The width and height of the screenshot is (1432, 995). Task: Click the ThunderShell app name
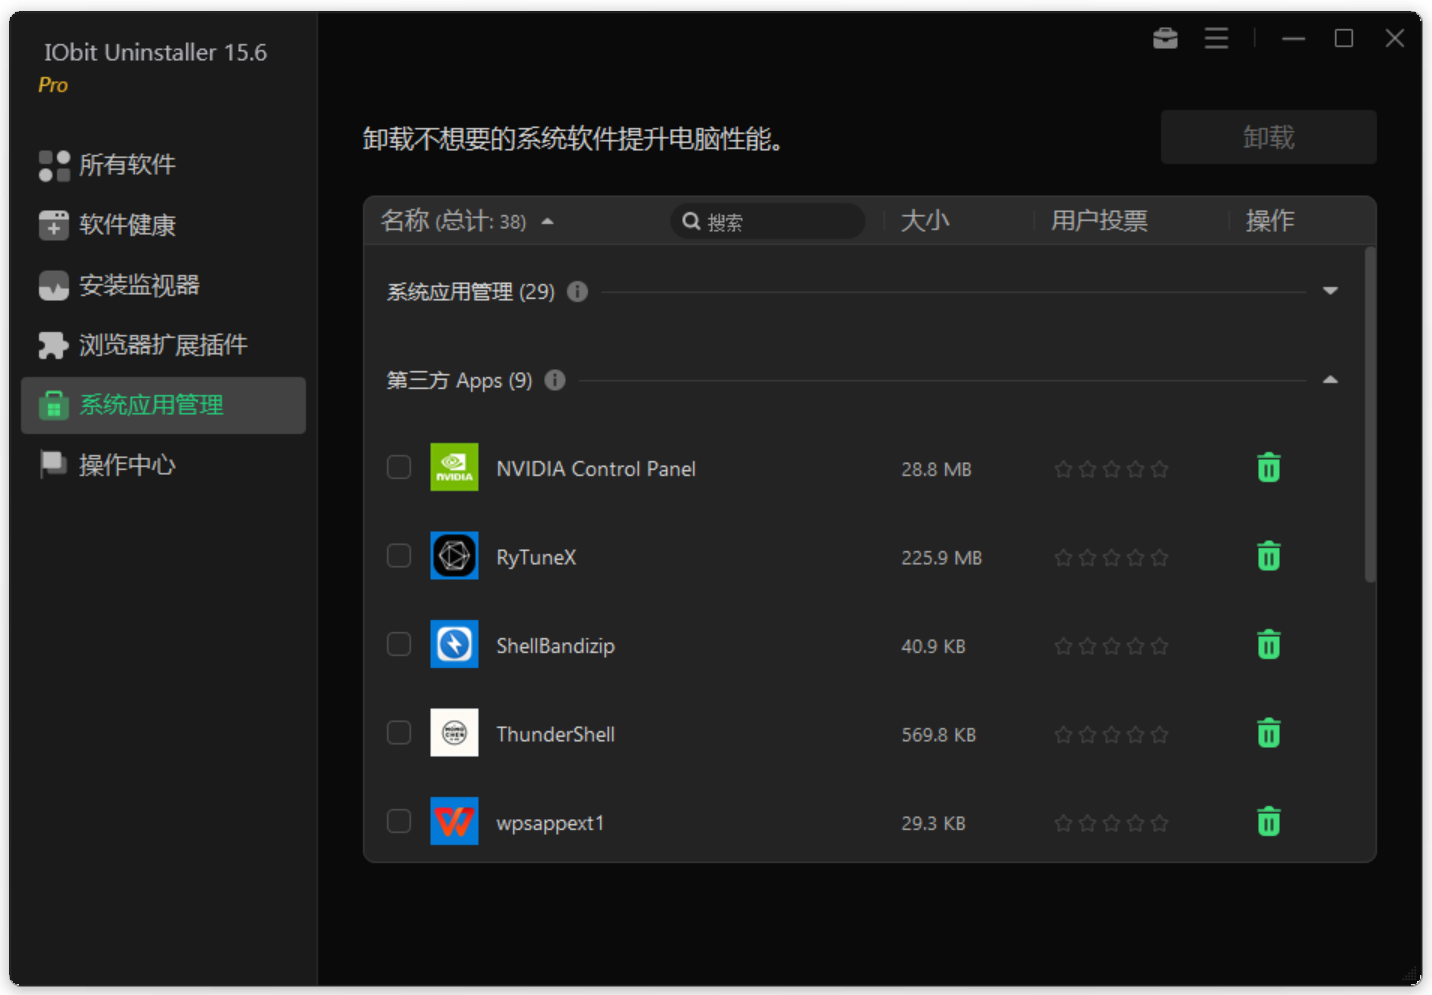(x=555, y=734)
